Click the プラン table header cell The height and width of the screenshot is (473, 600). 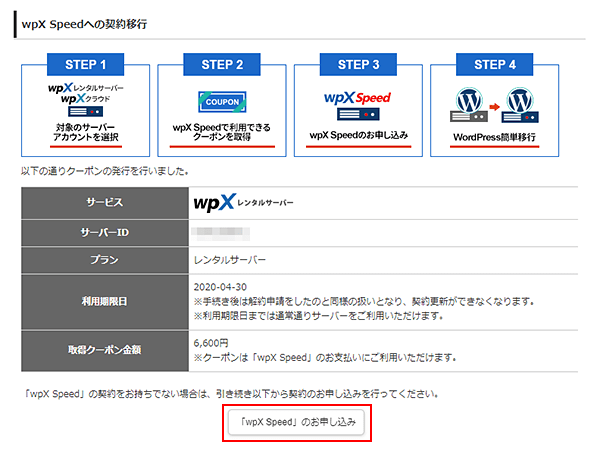105,260
